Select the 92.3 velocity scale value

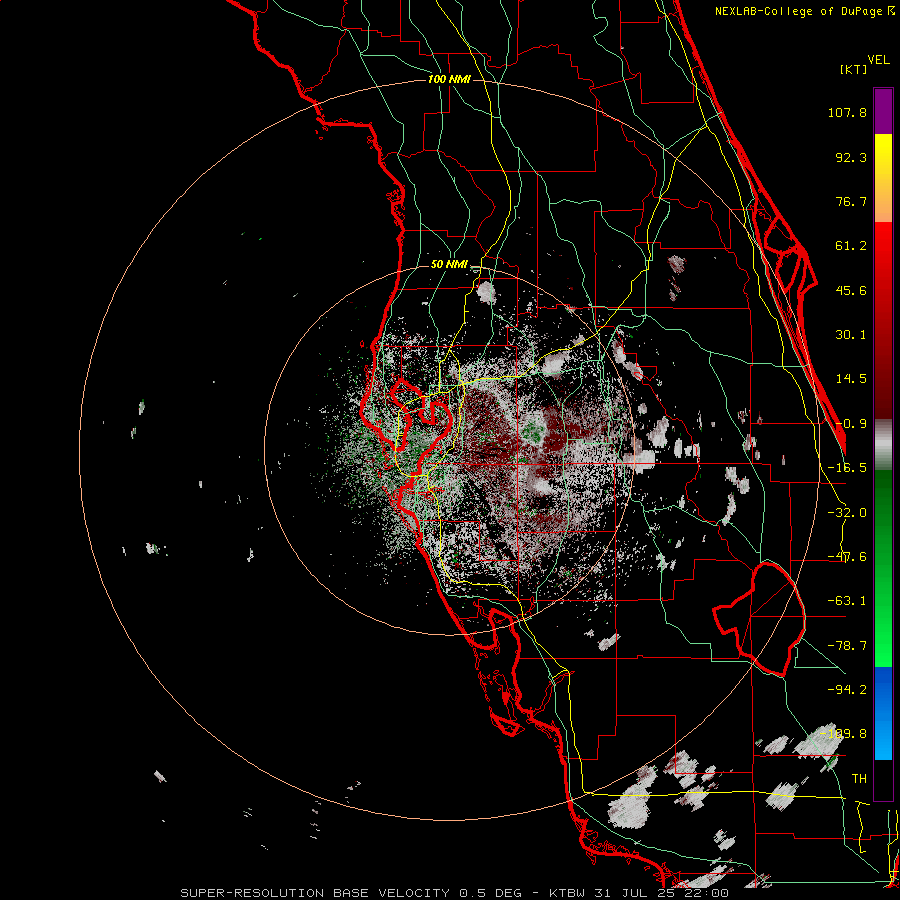click(851, 157)
